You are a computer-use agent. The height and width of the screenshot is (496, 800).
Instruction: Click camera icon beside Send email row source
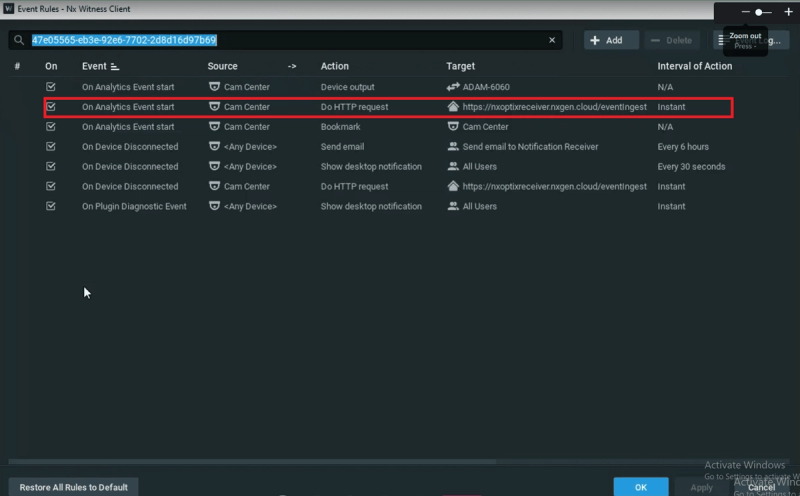(214, 146)
